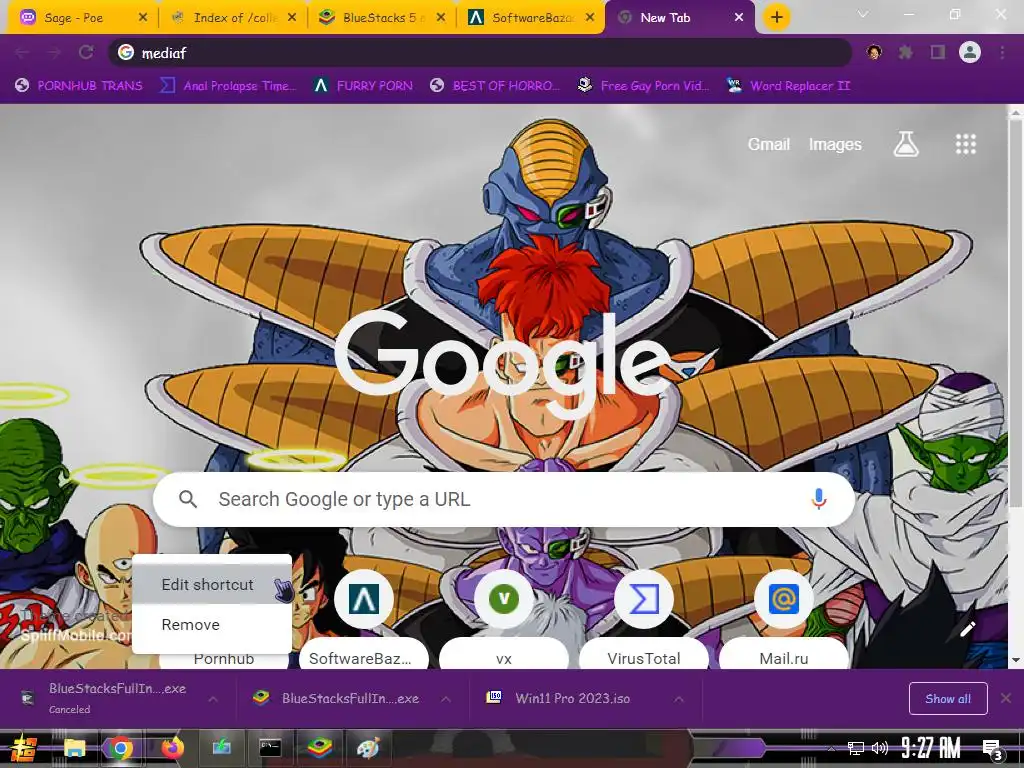Toggle the side panel icon
This screenshot has height=768, width=1024.
pyautogui.click(x=938, y=52)
